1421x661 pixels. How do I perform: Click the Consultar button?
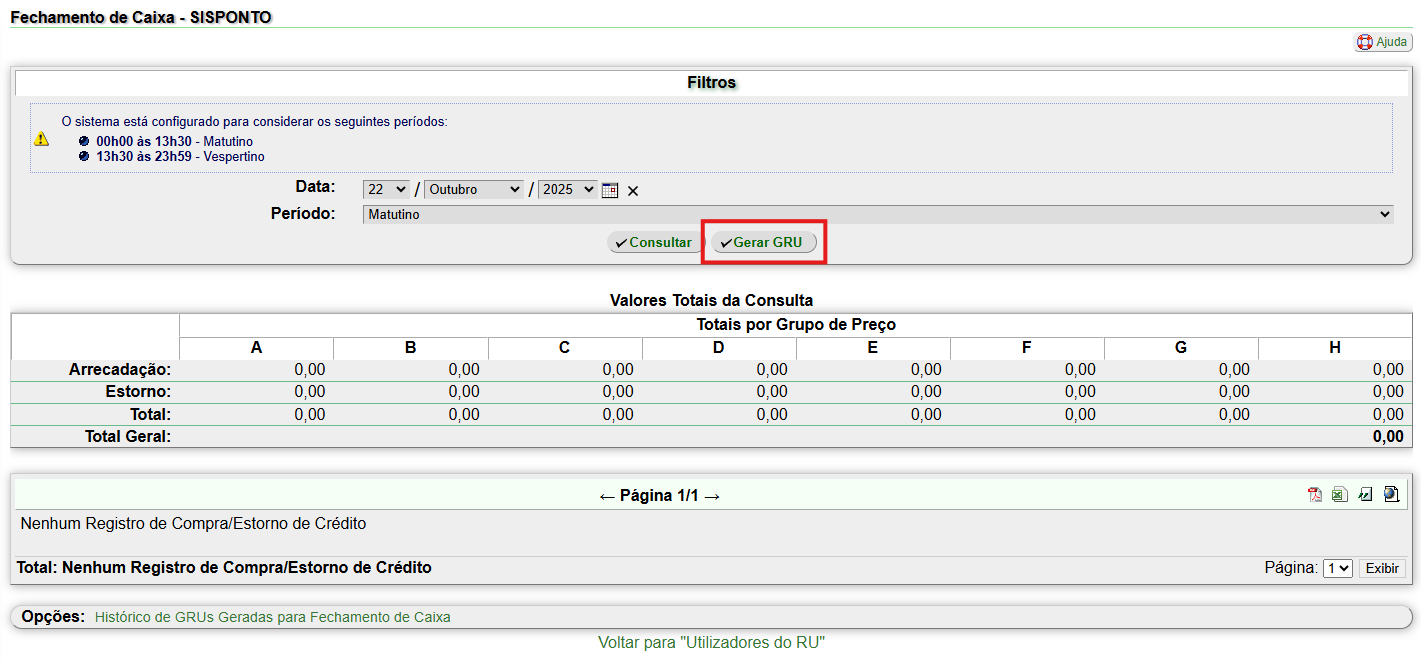pyautogui.click(x=655, y=243)
